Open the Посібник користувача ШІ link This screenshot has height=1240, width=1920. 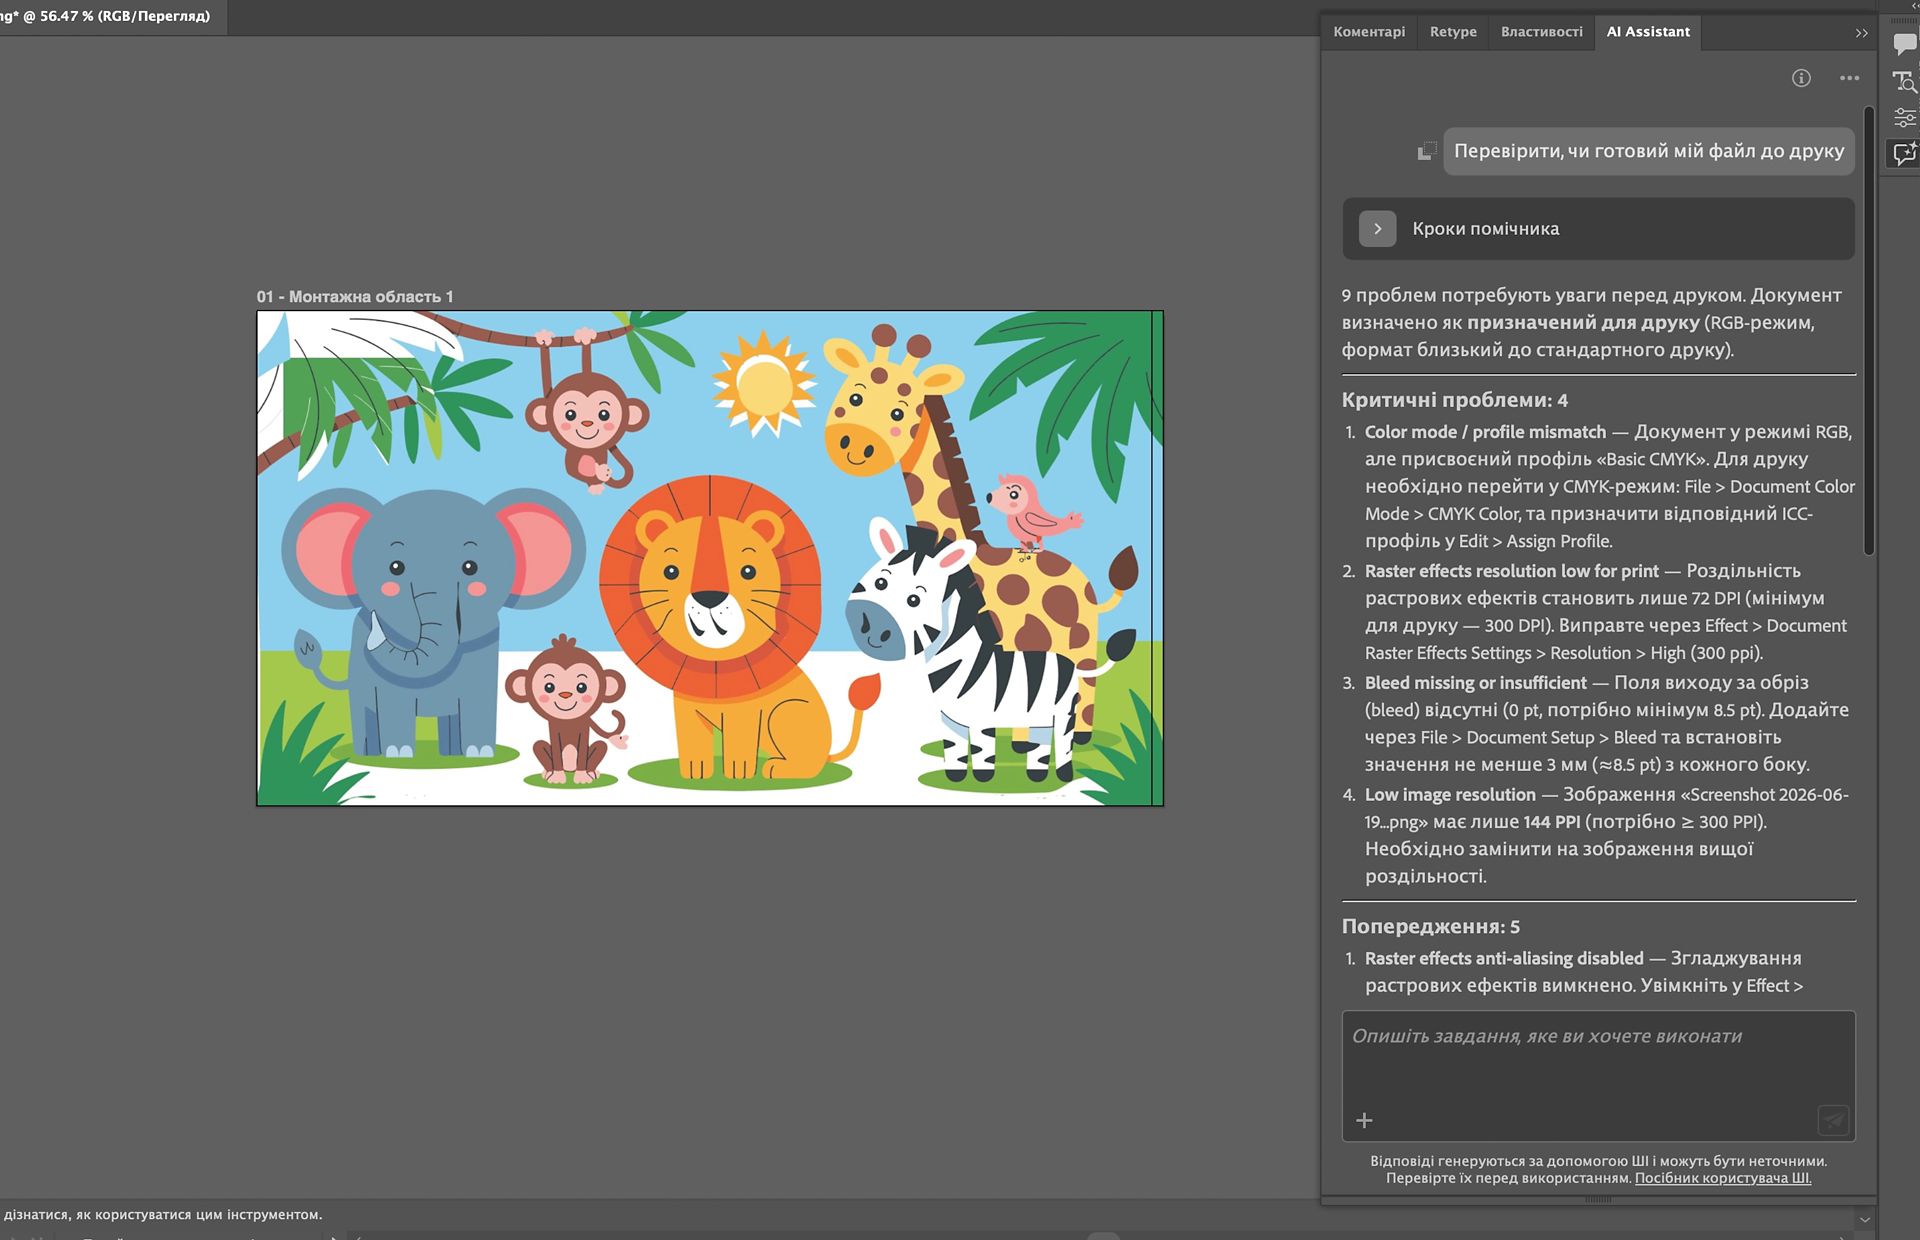click(1723, 1178)
